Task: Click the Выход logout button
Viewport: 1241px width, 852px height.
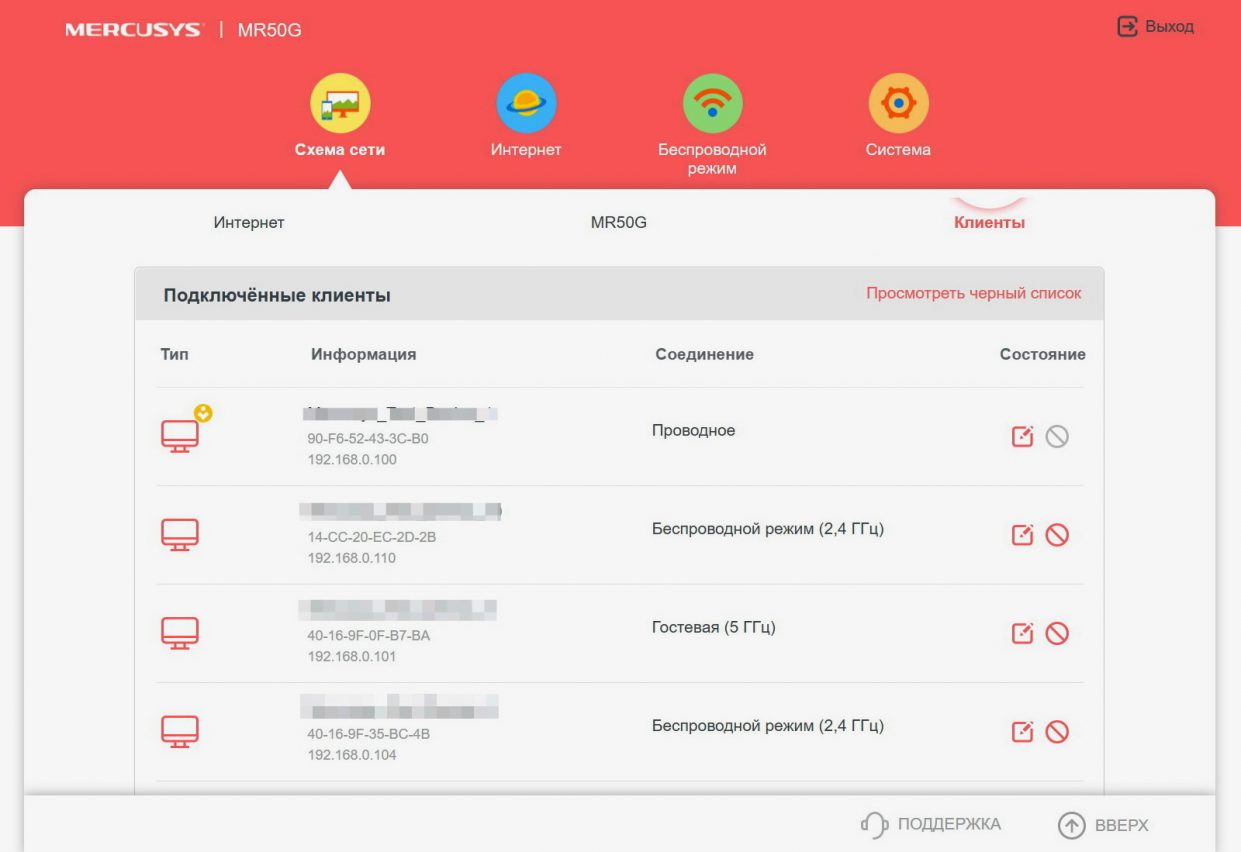Action: 1156,27
